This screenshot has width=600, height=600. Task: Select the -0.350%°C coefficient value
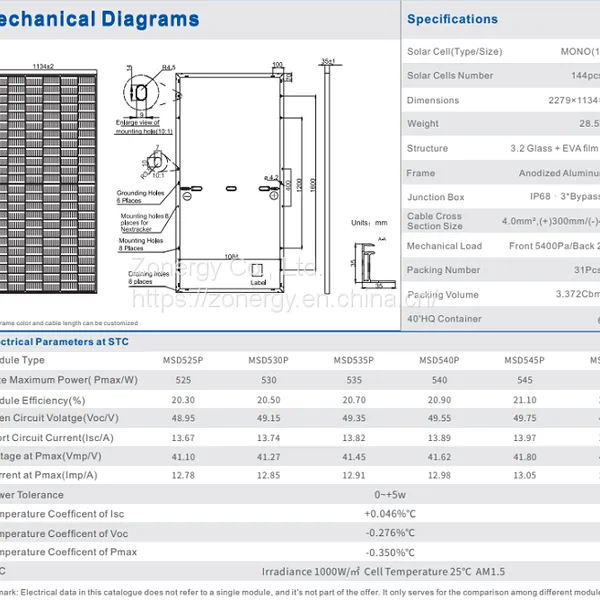pyautogui.click(x=390, y=553)
